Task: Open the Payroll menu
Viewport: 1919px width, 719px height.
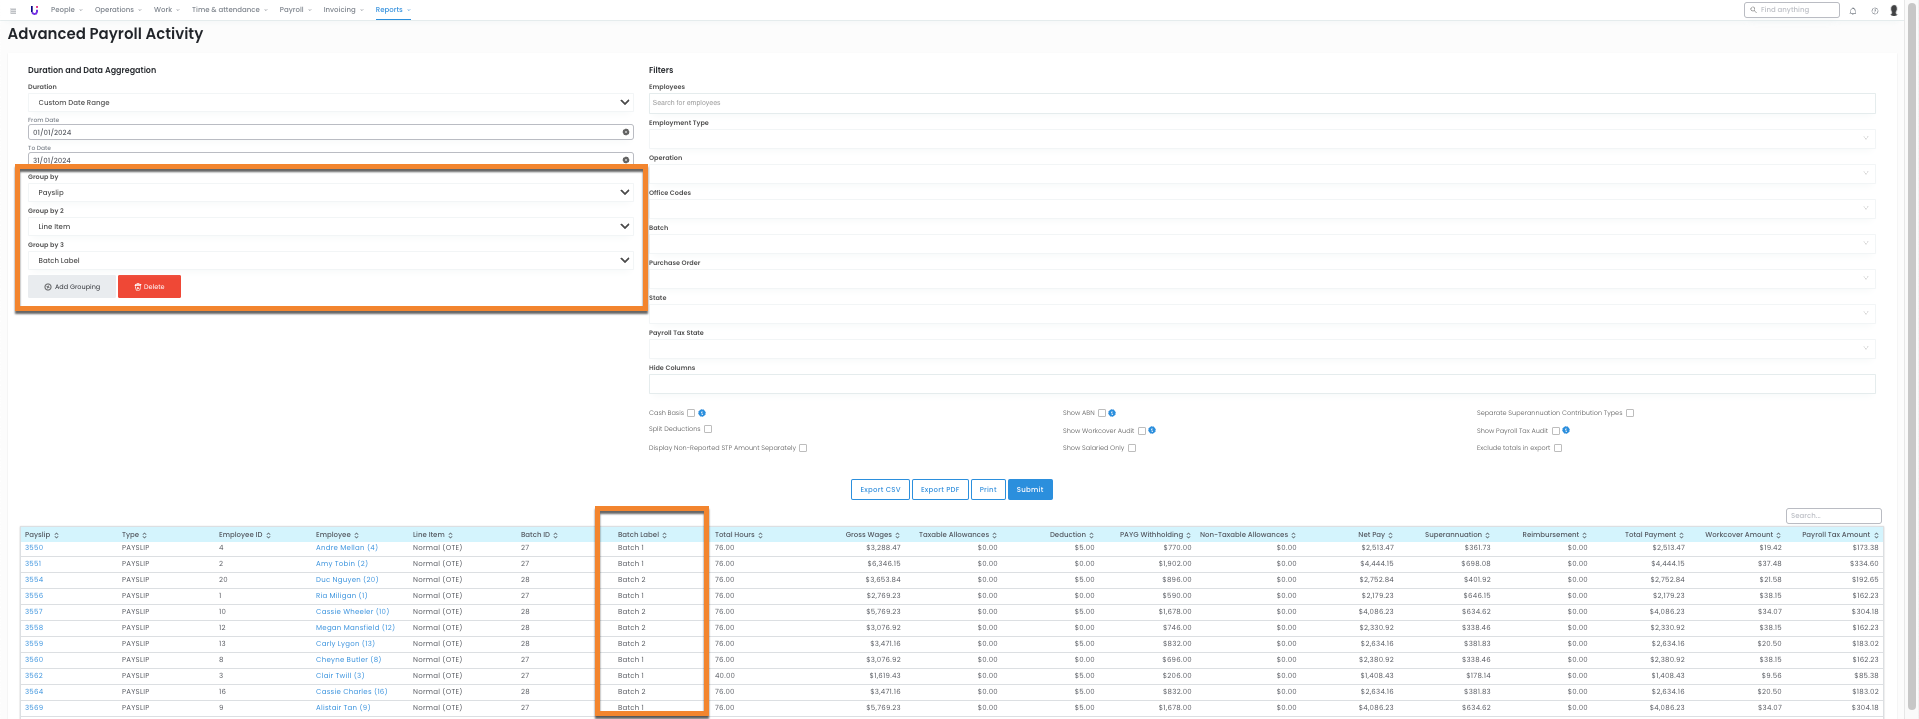Action: 295,10
